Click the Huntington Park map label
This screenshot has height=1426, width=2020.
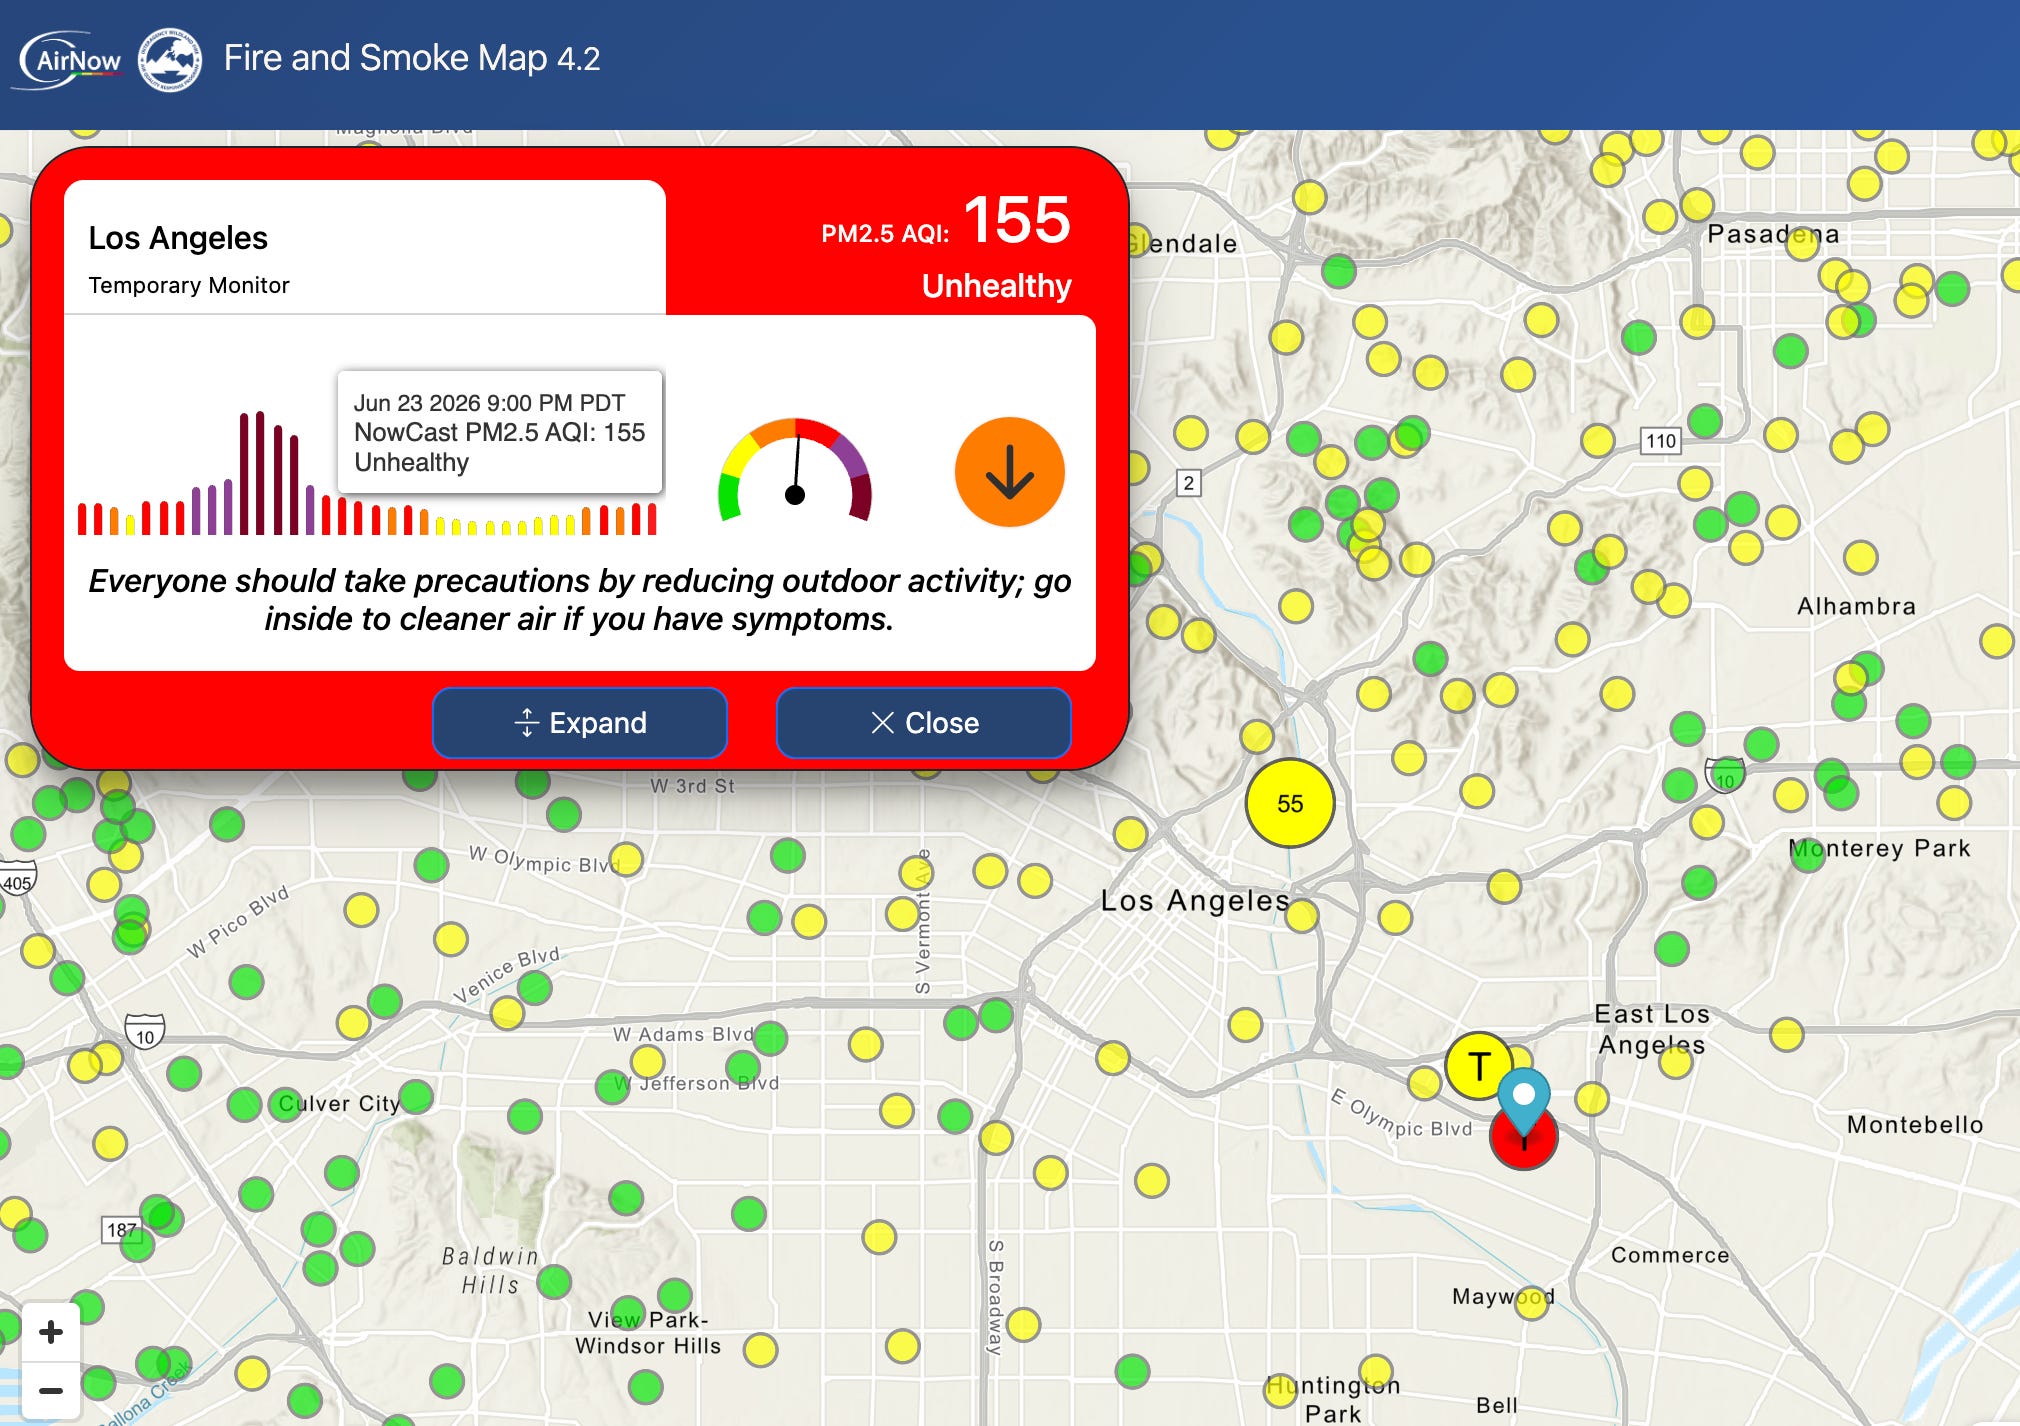coord(1333,1399)
